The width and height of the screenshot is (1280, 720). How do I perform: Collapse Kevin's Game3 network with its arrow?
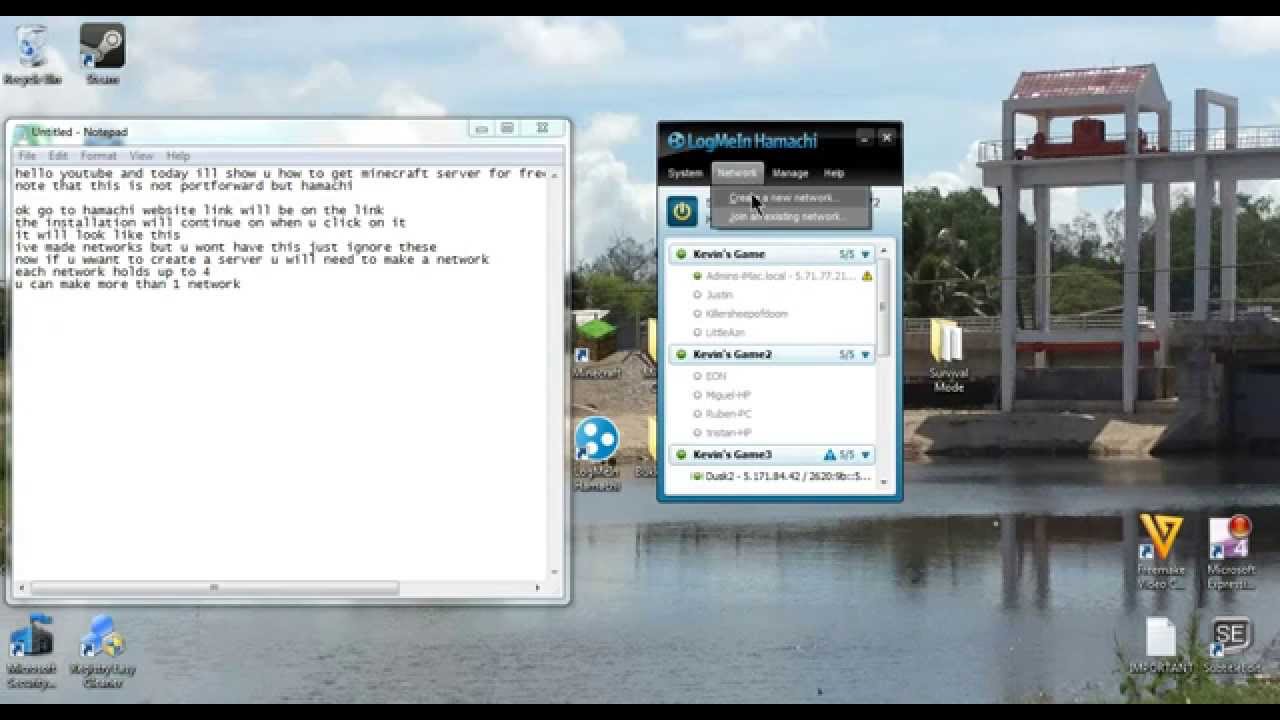(865, 455)
